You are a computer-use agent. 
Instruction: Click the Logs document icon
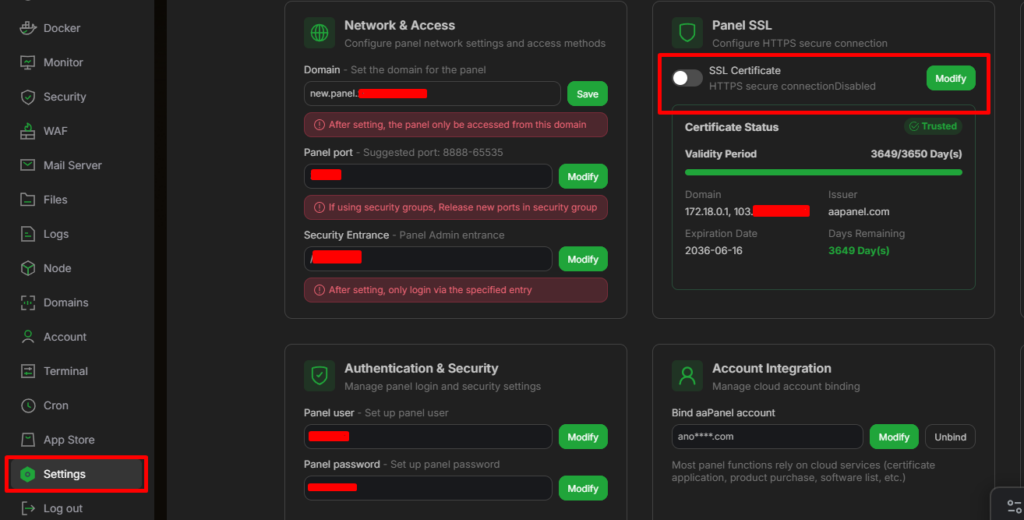(27, 234)
